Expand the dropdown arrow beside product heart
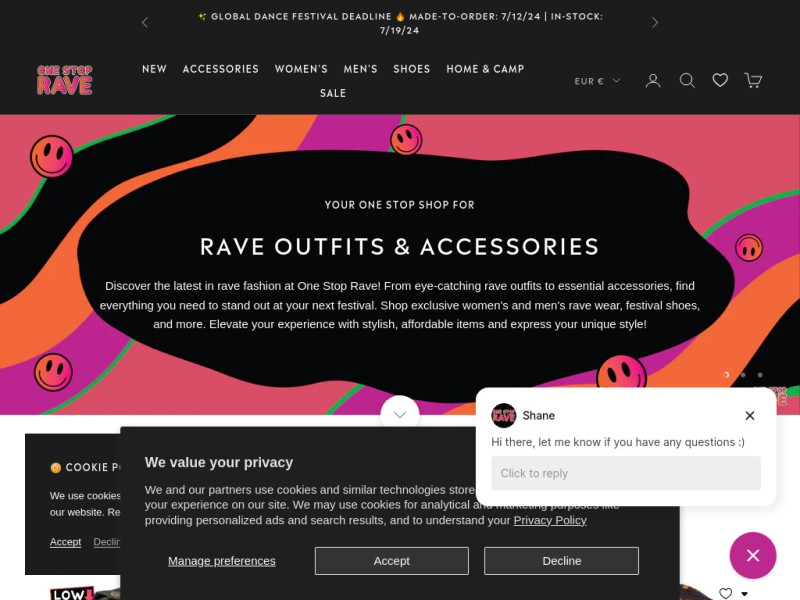The image size is (800, 600). click(744, 594)
